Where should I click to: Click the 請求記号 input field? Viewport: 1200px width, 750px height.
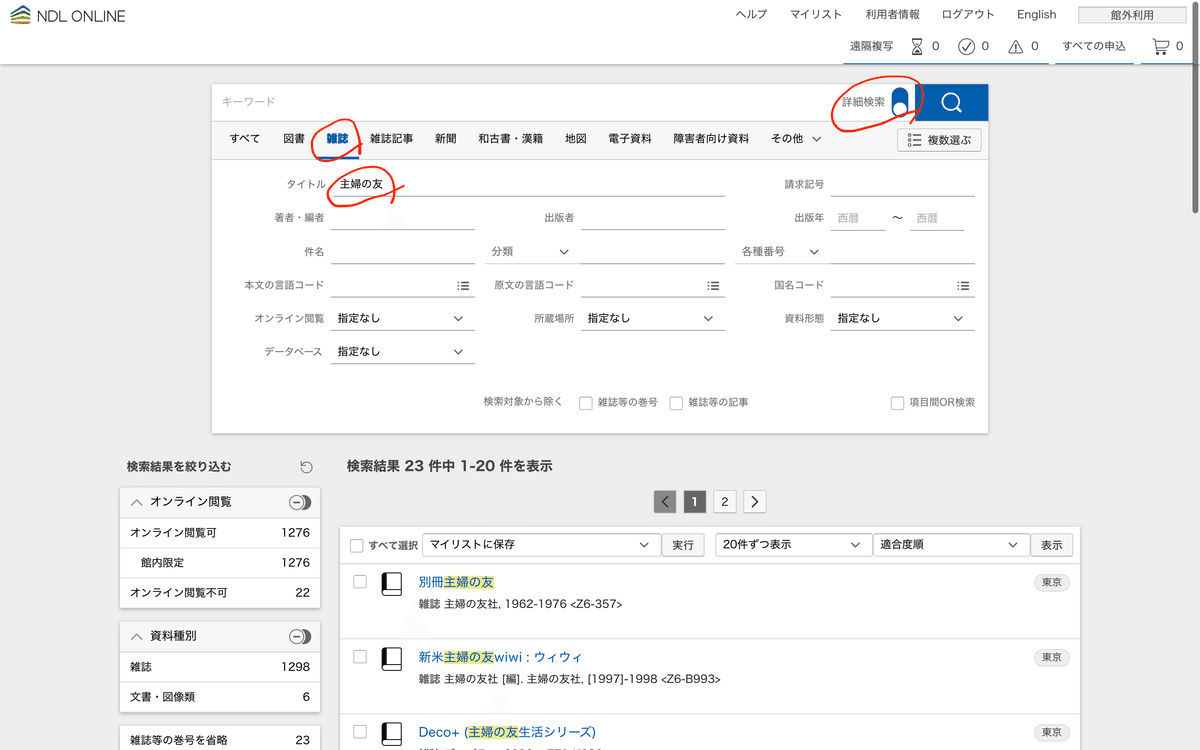point(903,185)
